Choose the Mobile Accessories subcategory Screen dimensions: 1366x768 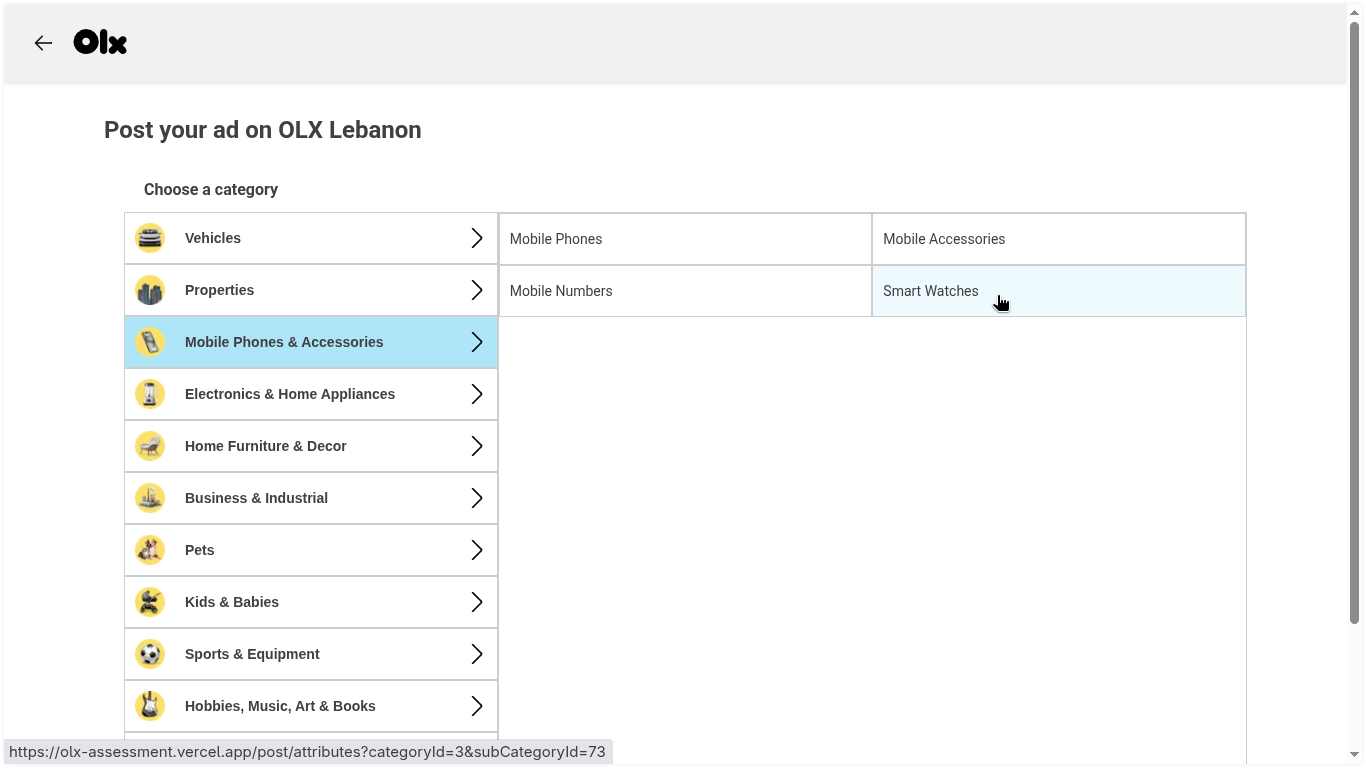click(x=1059, y=239)
